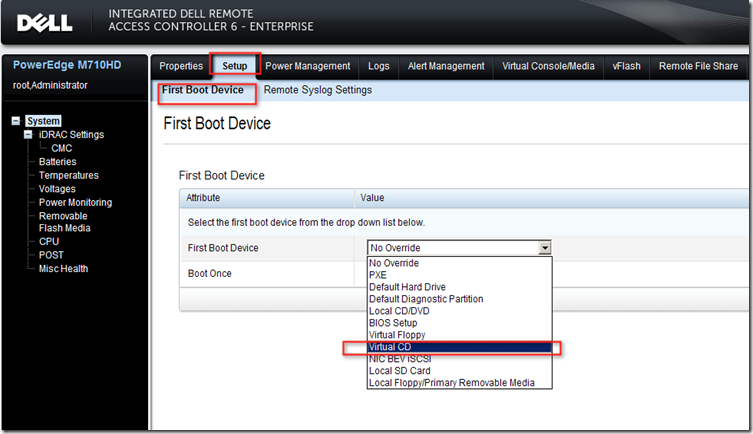Select CMC in the tree
The image size is (753, 434).
[x=62, y=148]
